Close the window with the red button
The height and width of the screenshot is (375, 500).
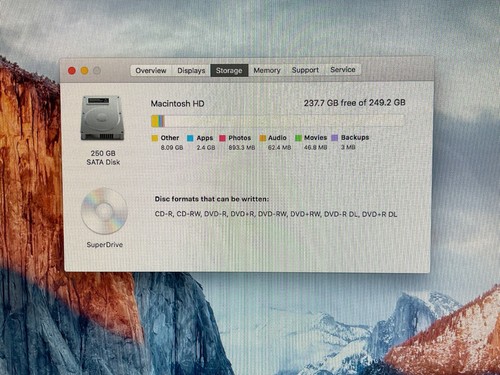point(72,71)
